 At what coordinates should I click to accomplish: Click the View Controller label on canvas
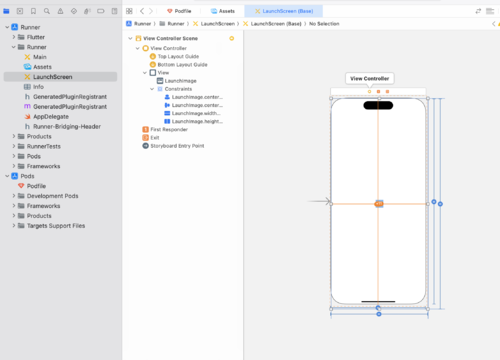point(370,79)
